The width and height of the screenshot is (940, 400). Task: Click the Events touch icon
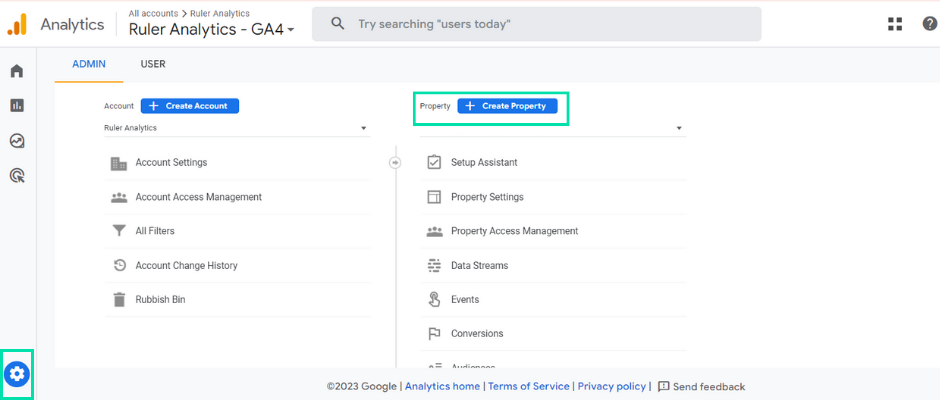[434, 299]
